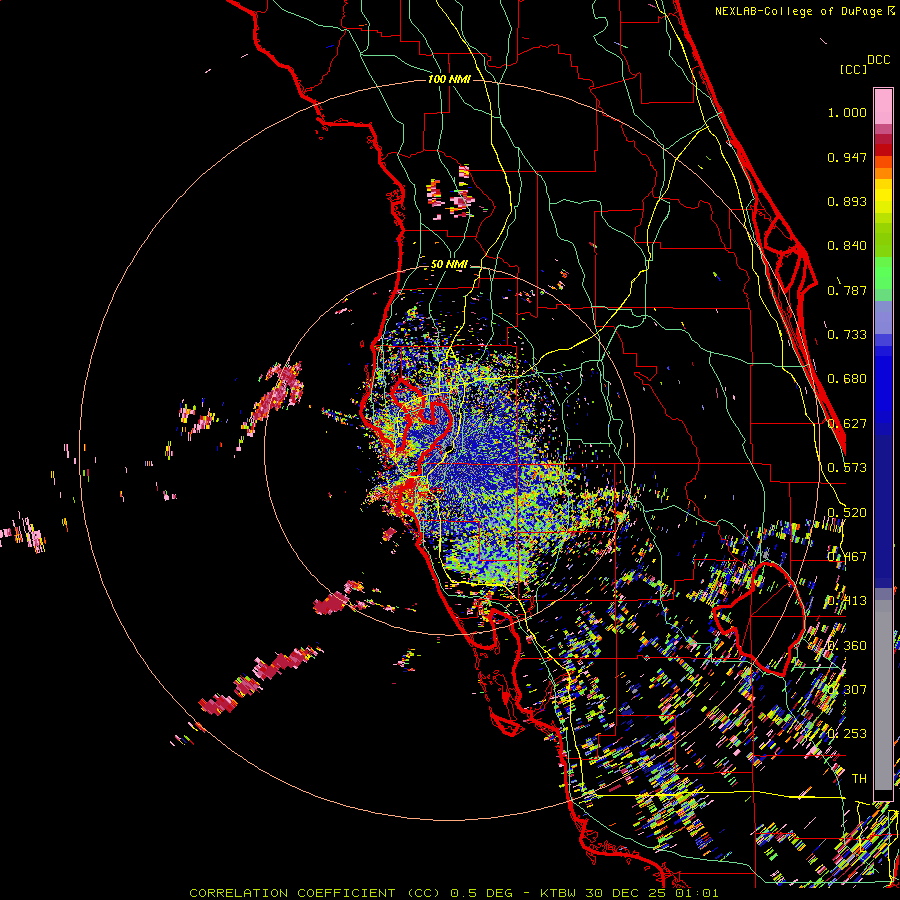Select the 0.733 scale value
Viewport: 900px width, 900px height.
tap(847, 335)
